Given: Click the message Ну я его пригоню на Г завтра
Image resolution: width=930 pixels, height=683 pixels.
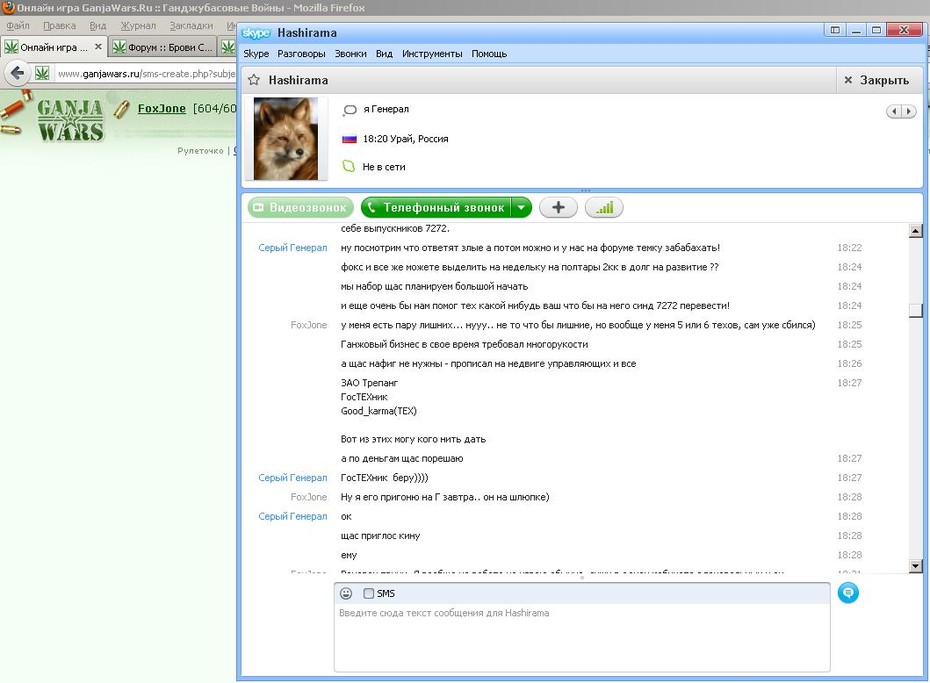Looking at the screenshot, I should [x=445, y=497].
